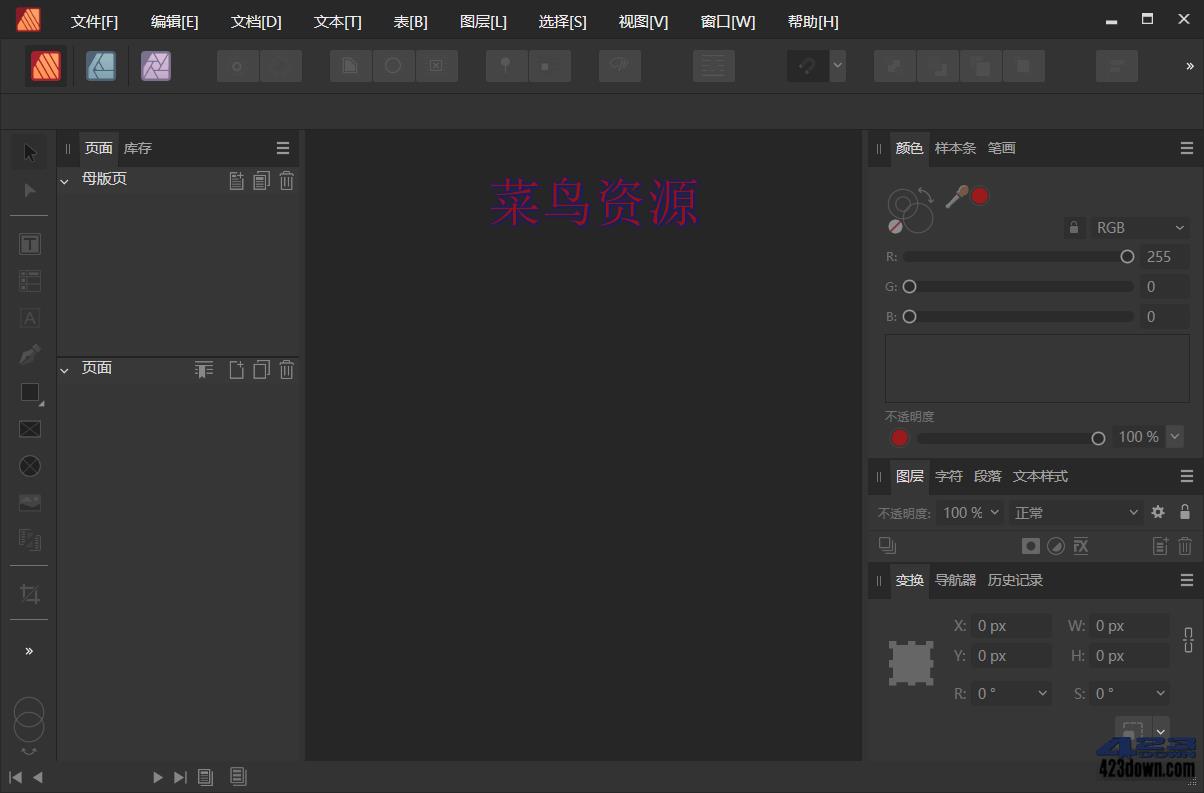Select the Picture Frame Rectangle tool
The image size is (1204, 793).
point(29,429)
